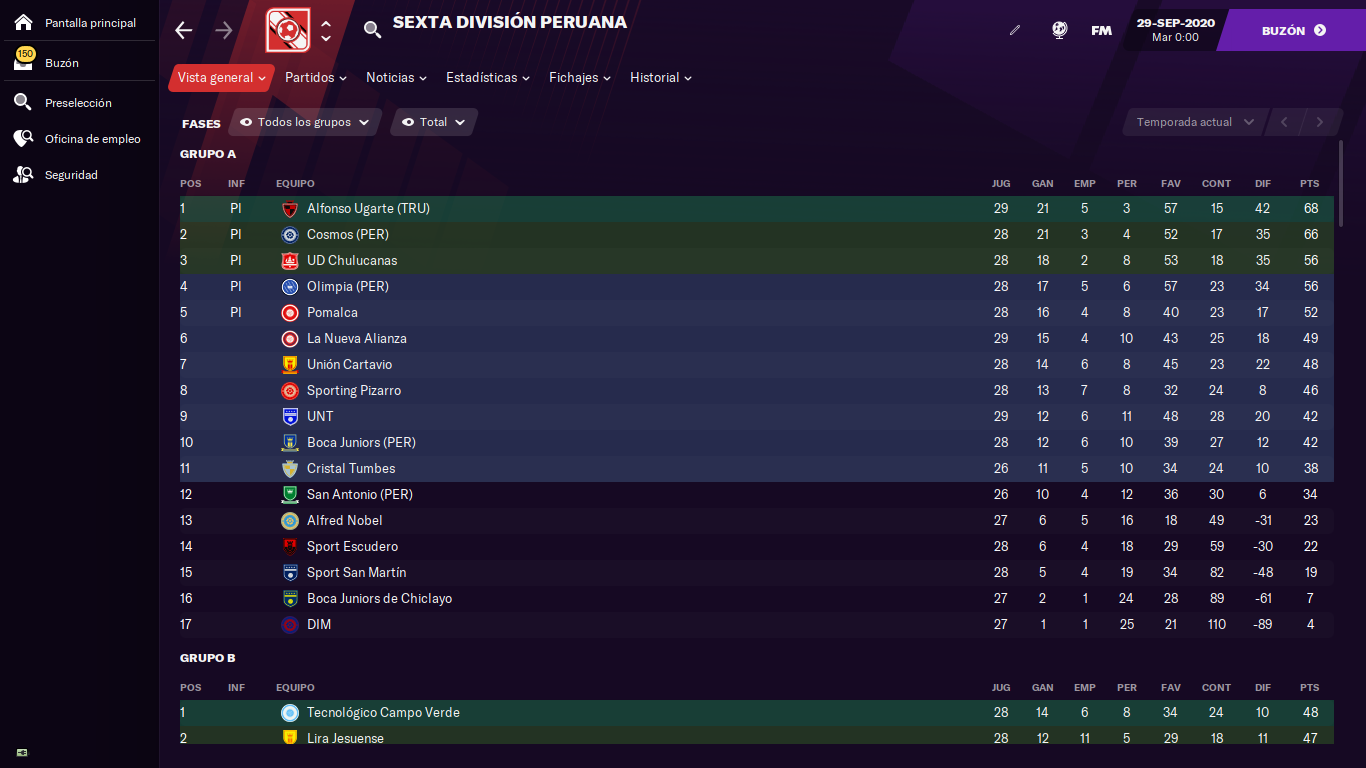Toggle the Total view eye filter

[x=434, y=122]
